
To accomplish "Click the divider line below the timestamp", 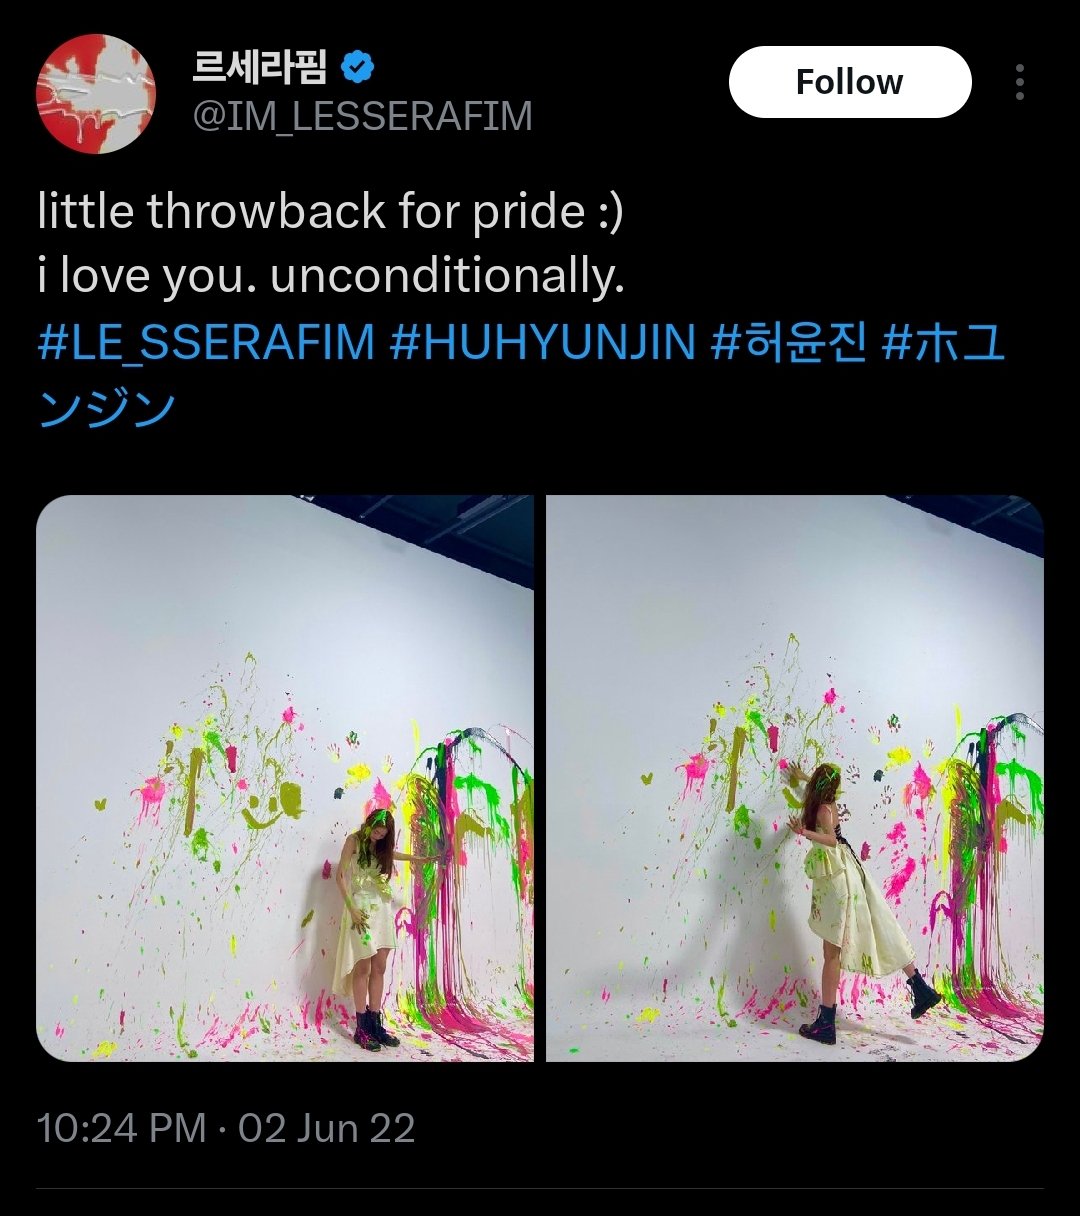I will [540, 1188].
